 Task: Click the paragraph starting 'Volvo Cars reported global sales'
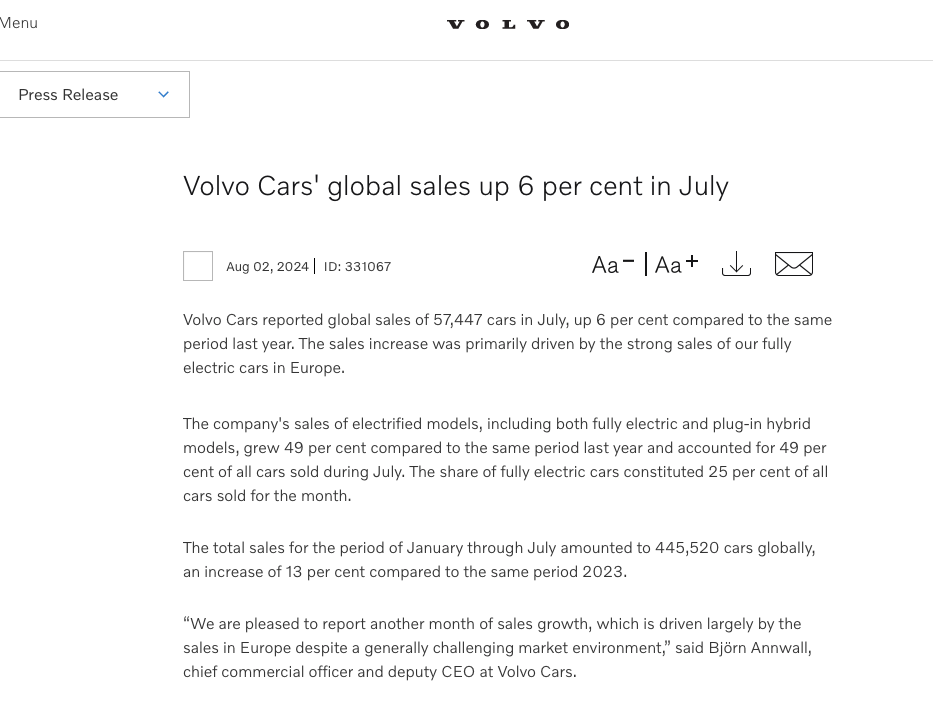click(508, 344)
